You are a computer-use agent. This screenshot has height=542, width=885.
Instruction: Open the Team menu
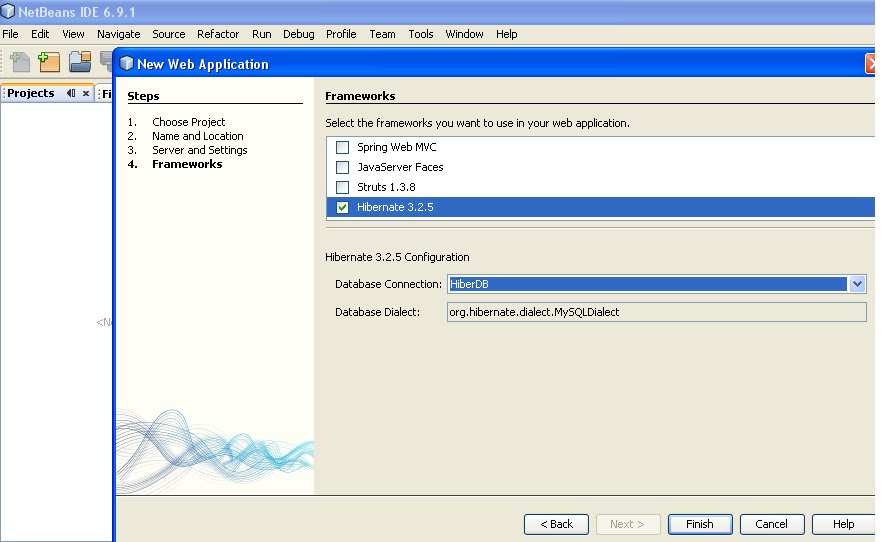pyautogui.click(x=382, y=34)
